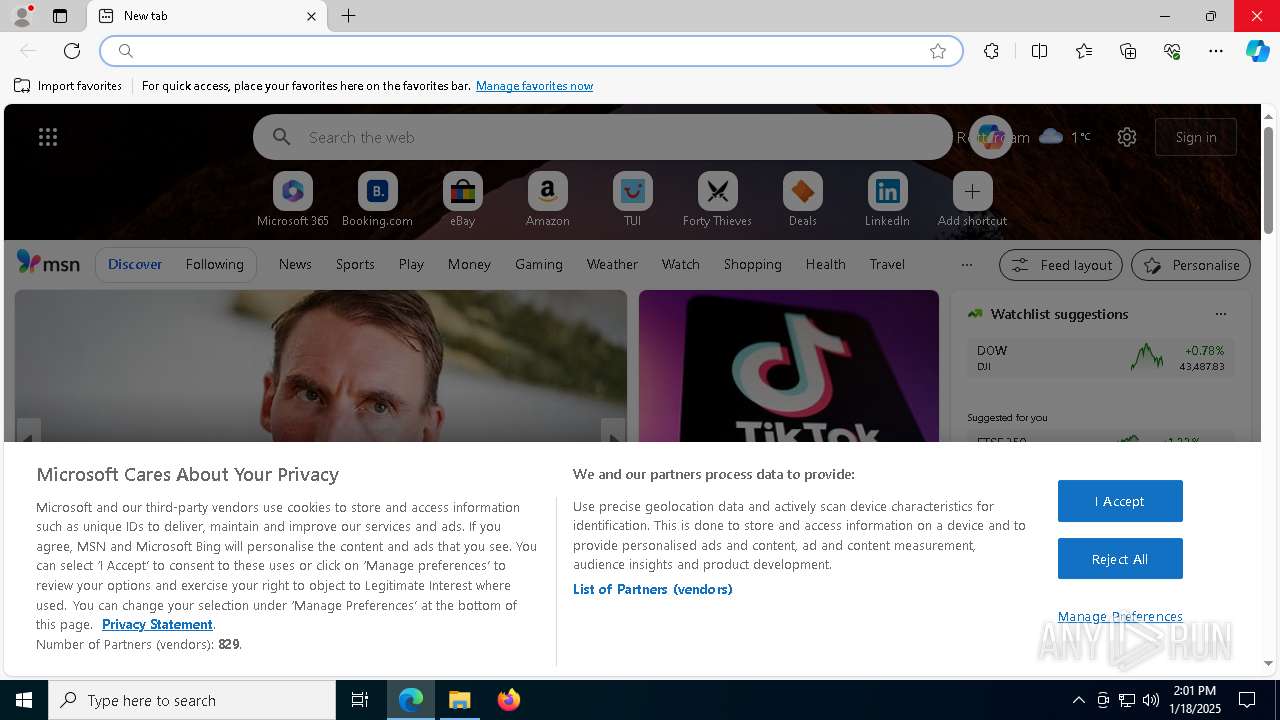Launch Firefox from the taskbar
Screen dimensions: 1280x720
509,700
